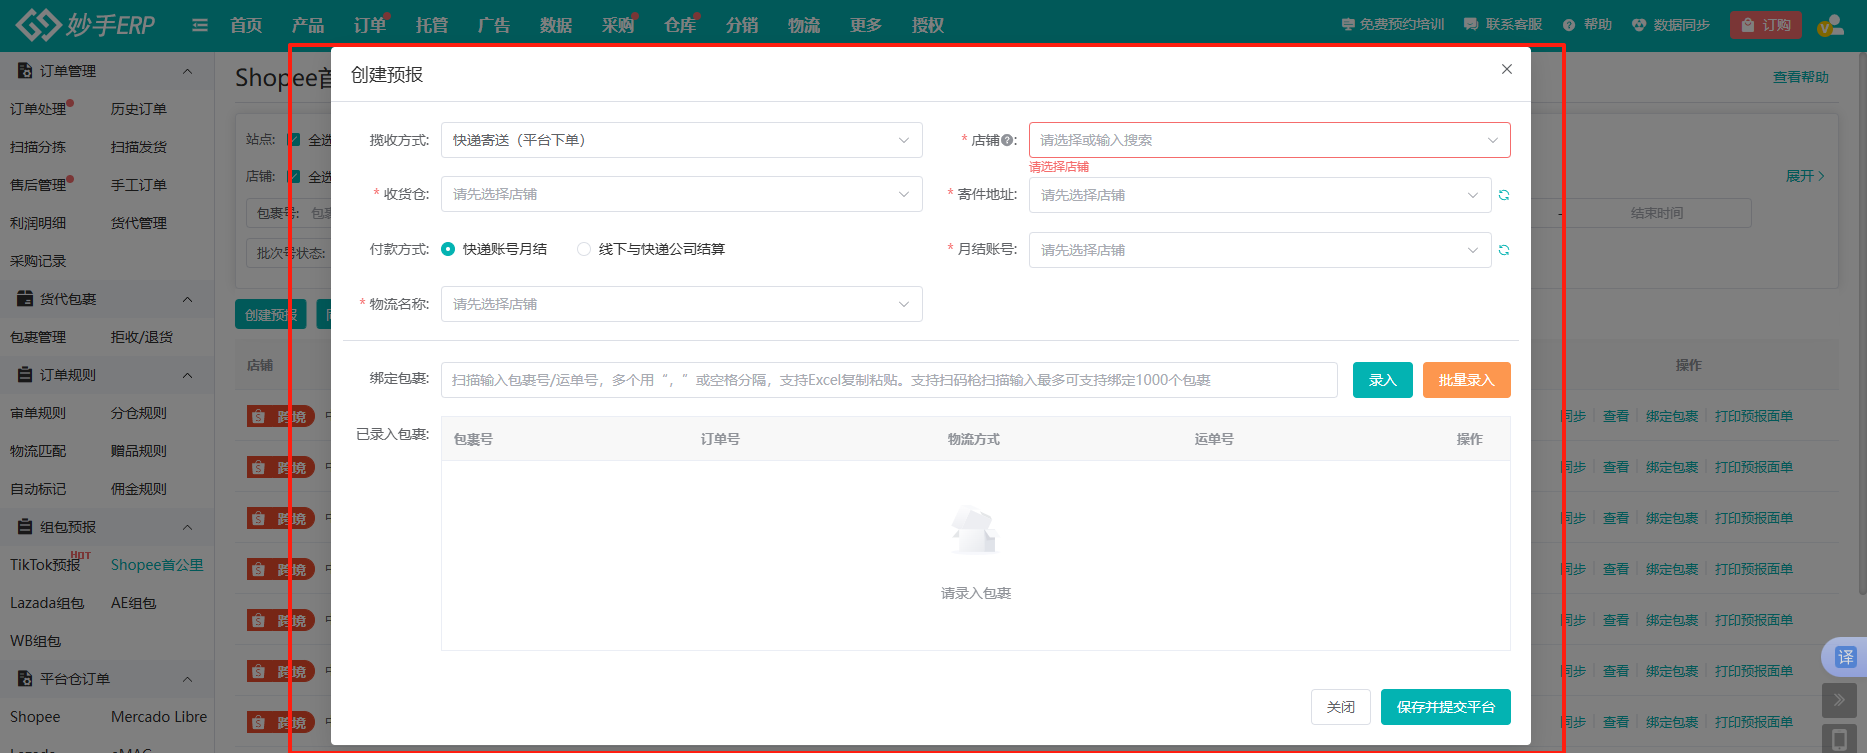Open the translate floating icon
The image size is (1867, 753).
pos(1845,657)
